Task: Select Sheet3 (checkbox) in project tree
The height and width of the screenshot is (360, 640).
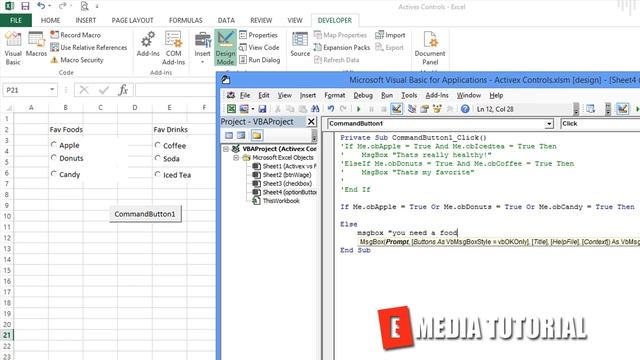Action: click(x=282, y=183)
